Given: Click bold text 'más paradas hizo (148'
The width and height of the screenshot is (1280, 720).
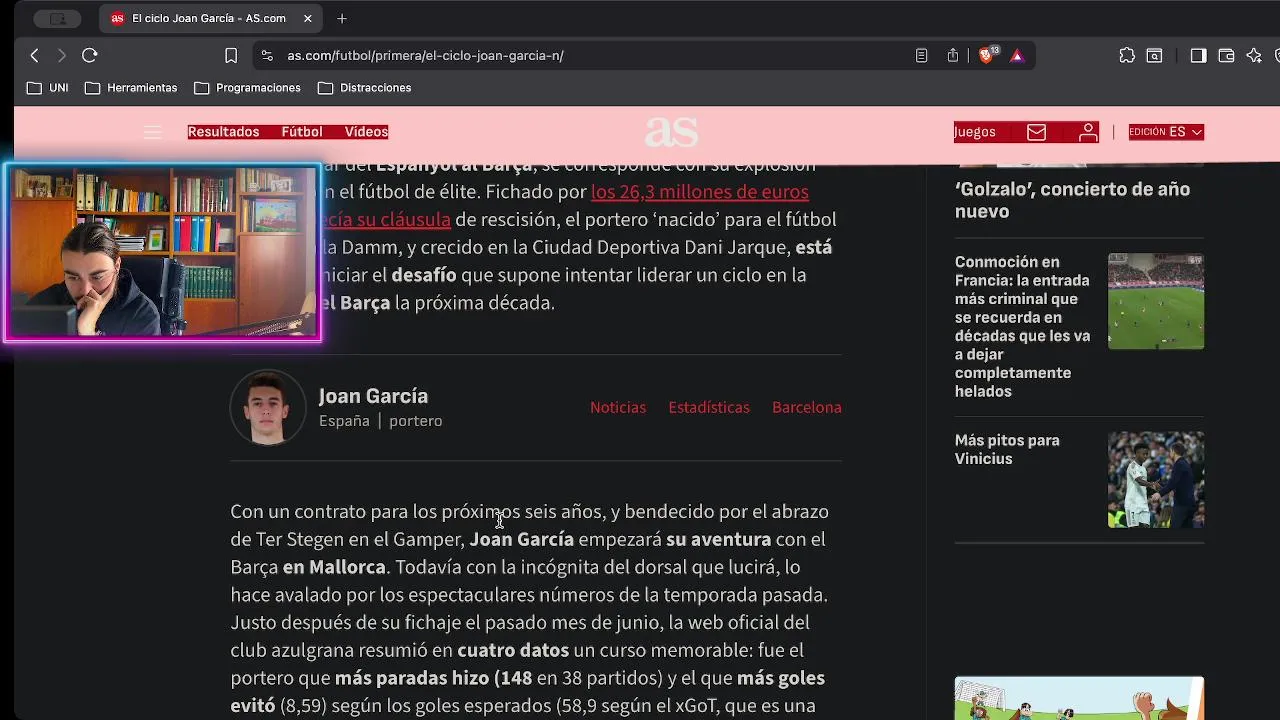Looking at the screenshot, I should [433, 678].
